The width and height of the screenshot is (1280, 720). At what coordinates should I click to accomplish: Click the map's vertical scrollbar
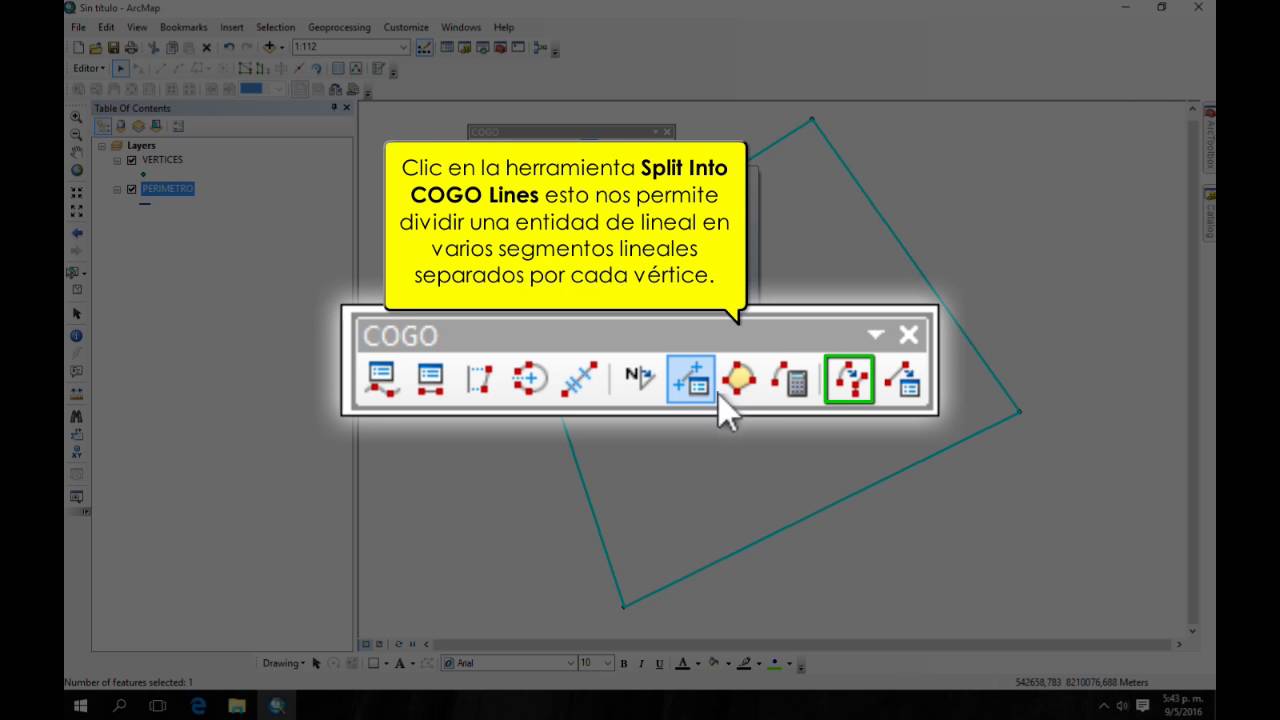(1191, 370)
